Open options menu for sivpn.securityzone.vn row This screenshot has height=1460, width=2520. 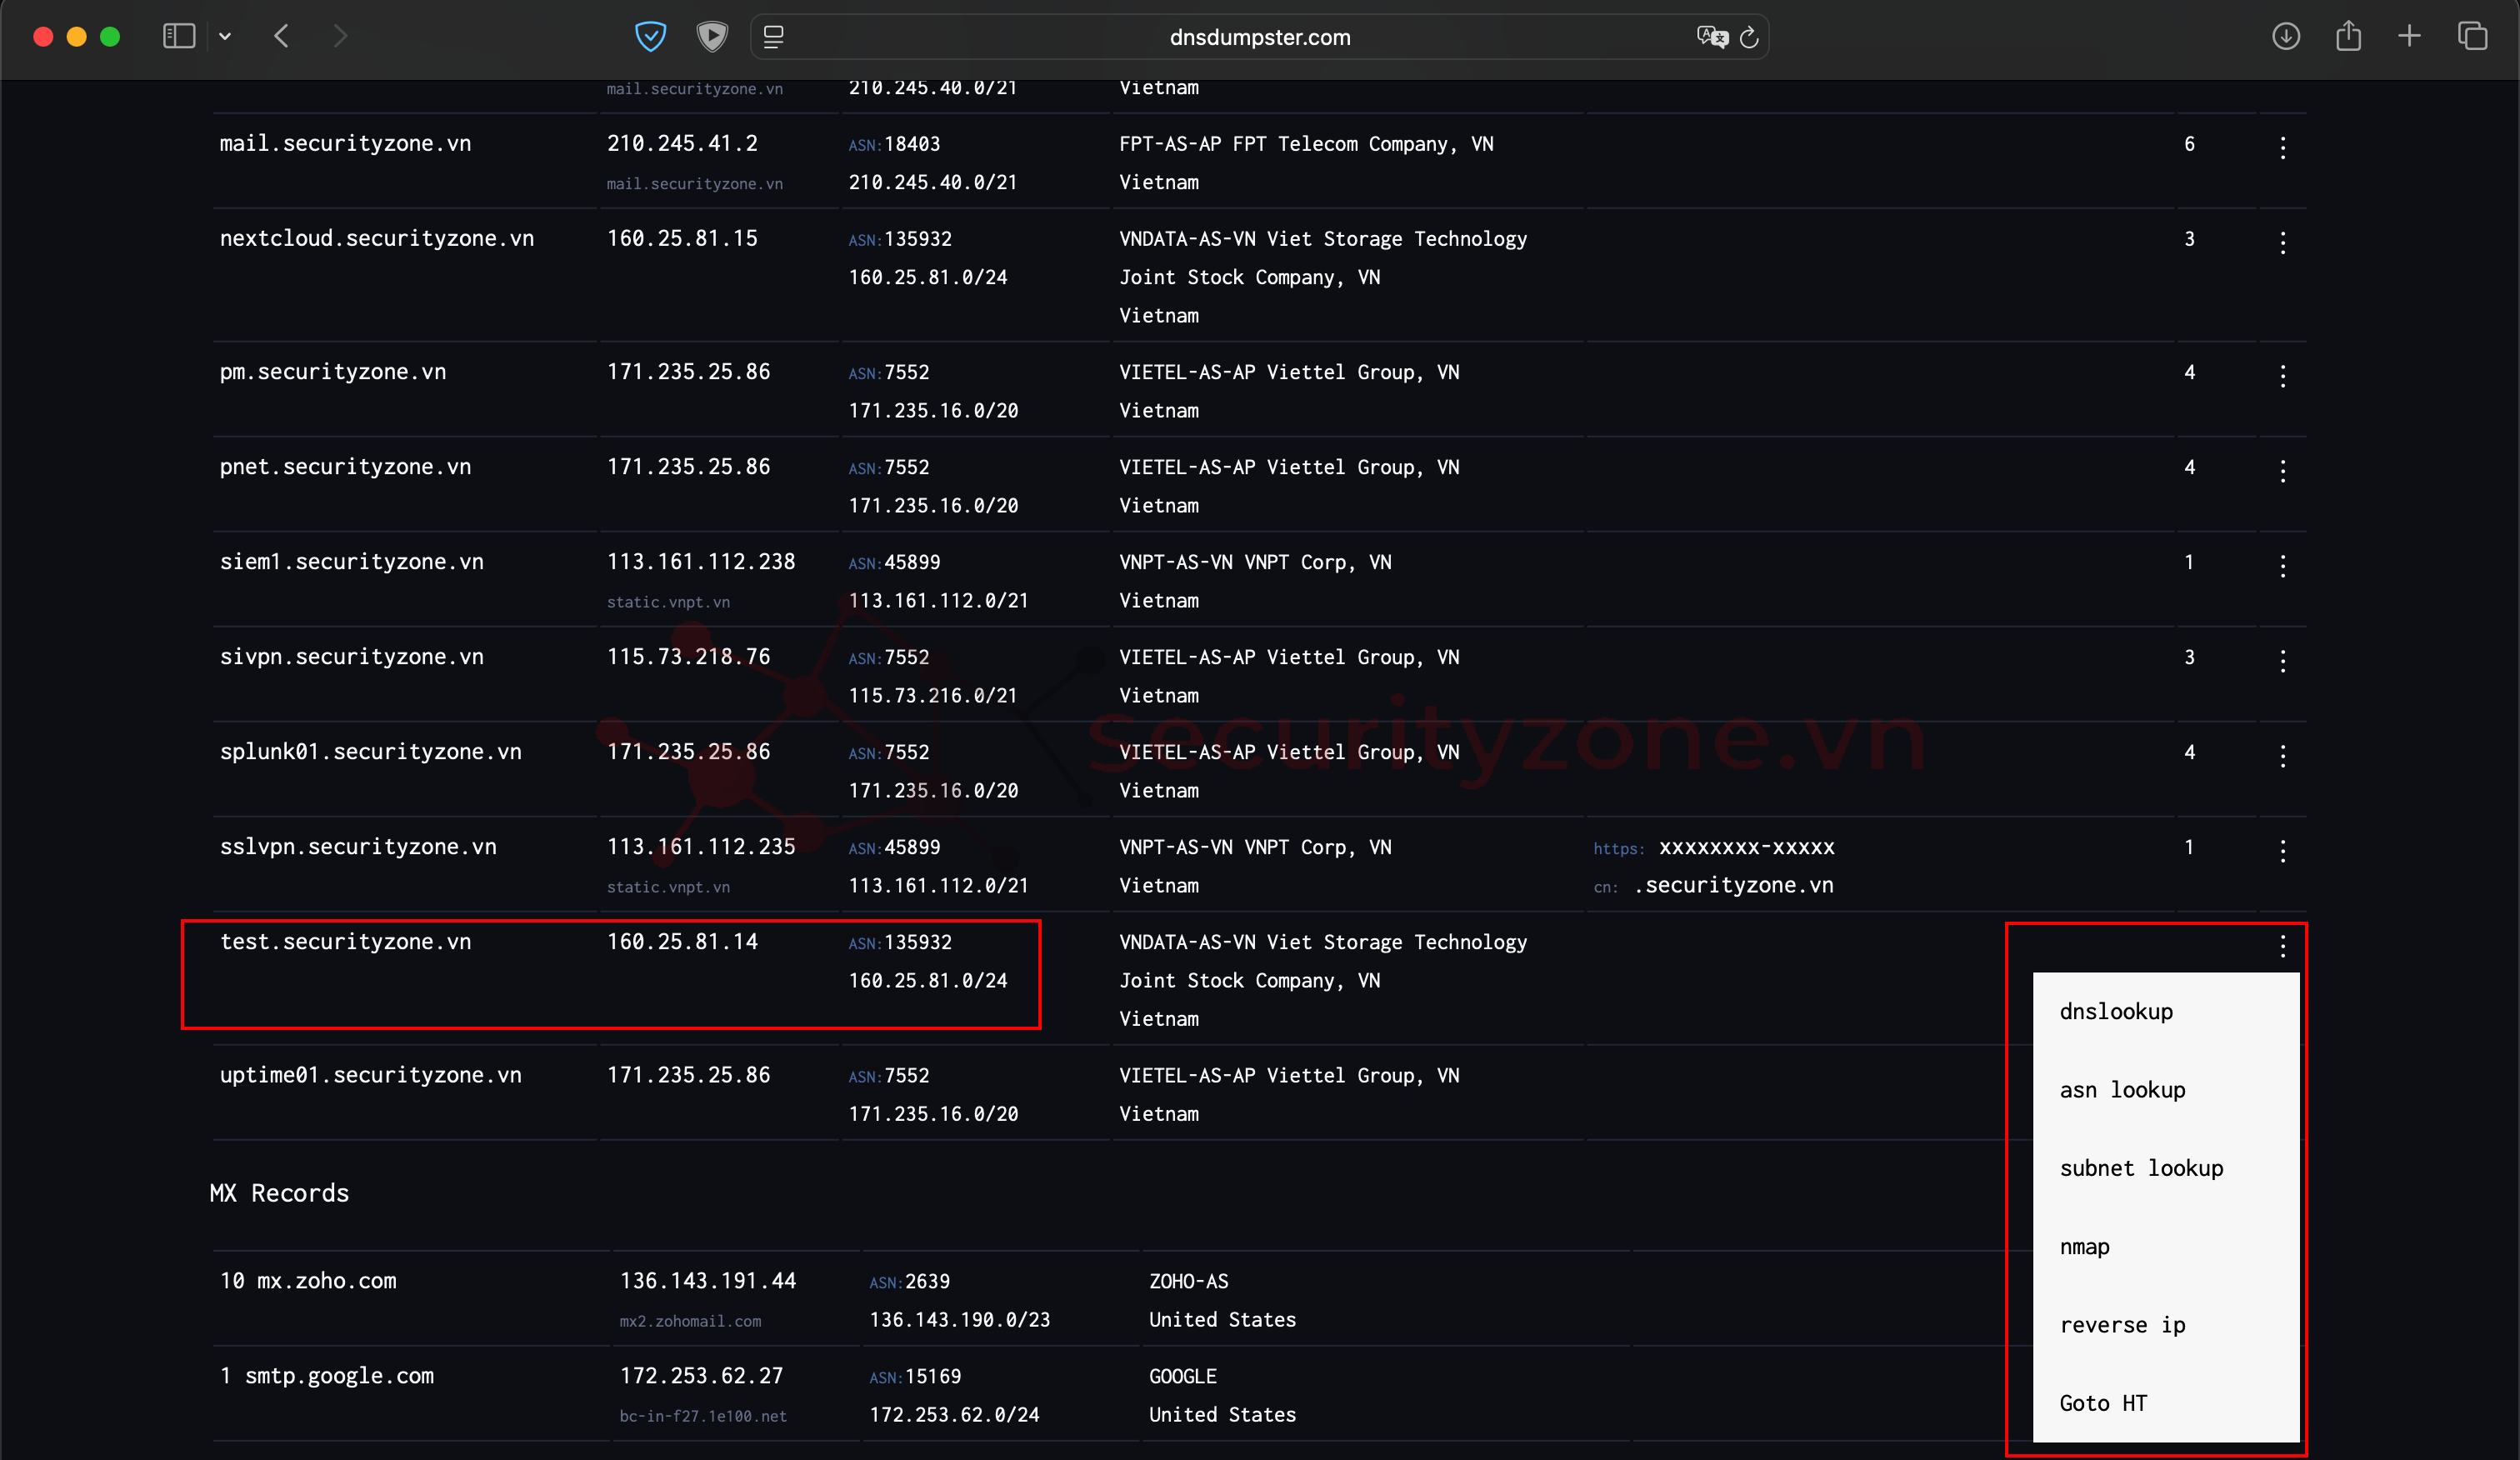click(x=2283, y=661)
